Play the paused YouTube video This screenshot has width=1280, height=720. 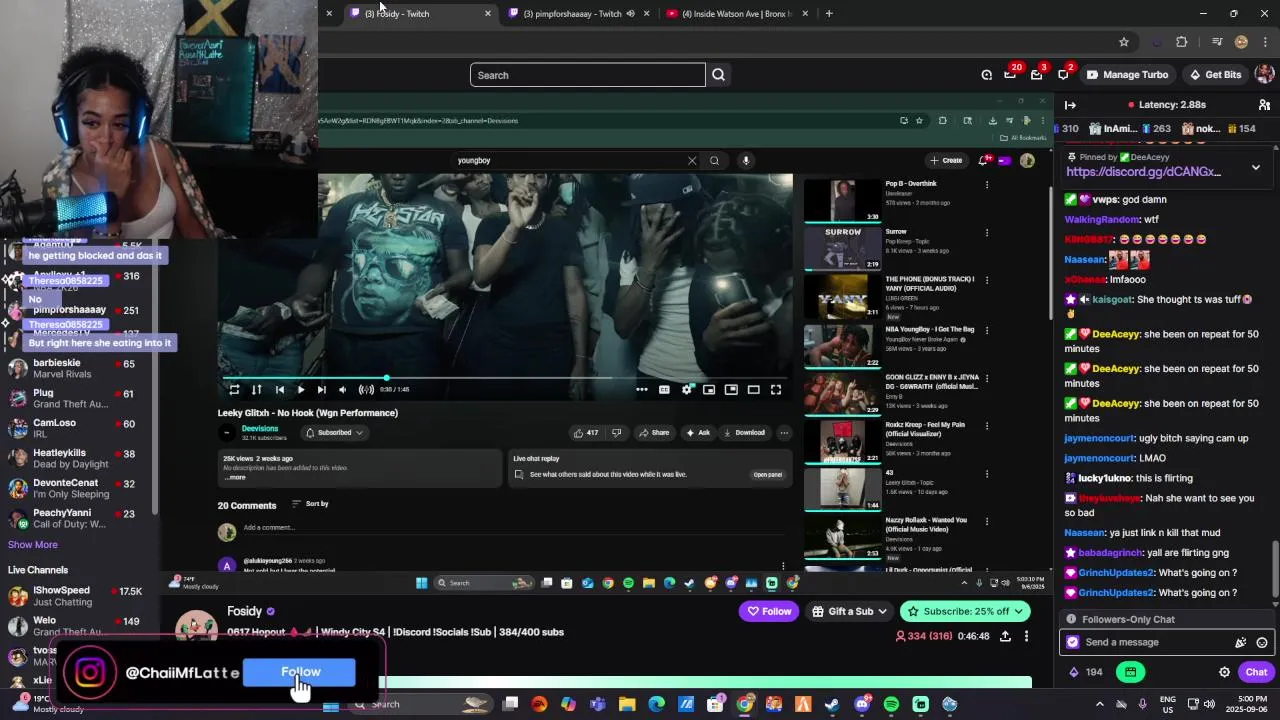click(300, 390)
